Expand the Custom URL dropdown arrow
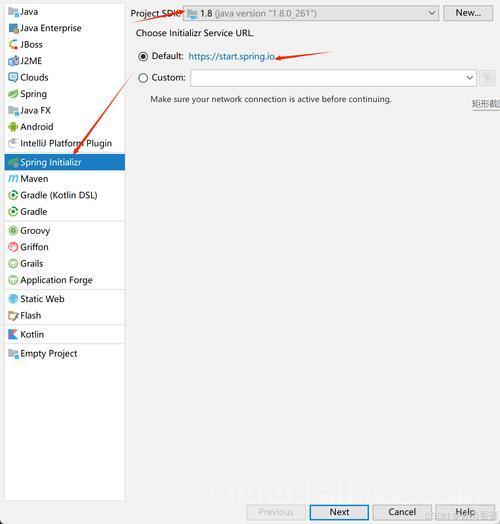This screenshot has height=524, width=500. coord(469,78)
